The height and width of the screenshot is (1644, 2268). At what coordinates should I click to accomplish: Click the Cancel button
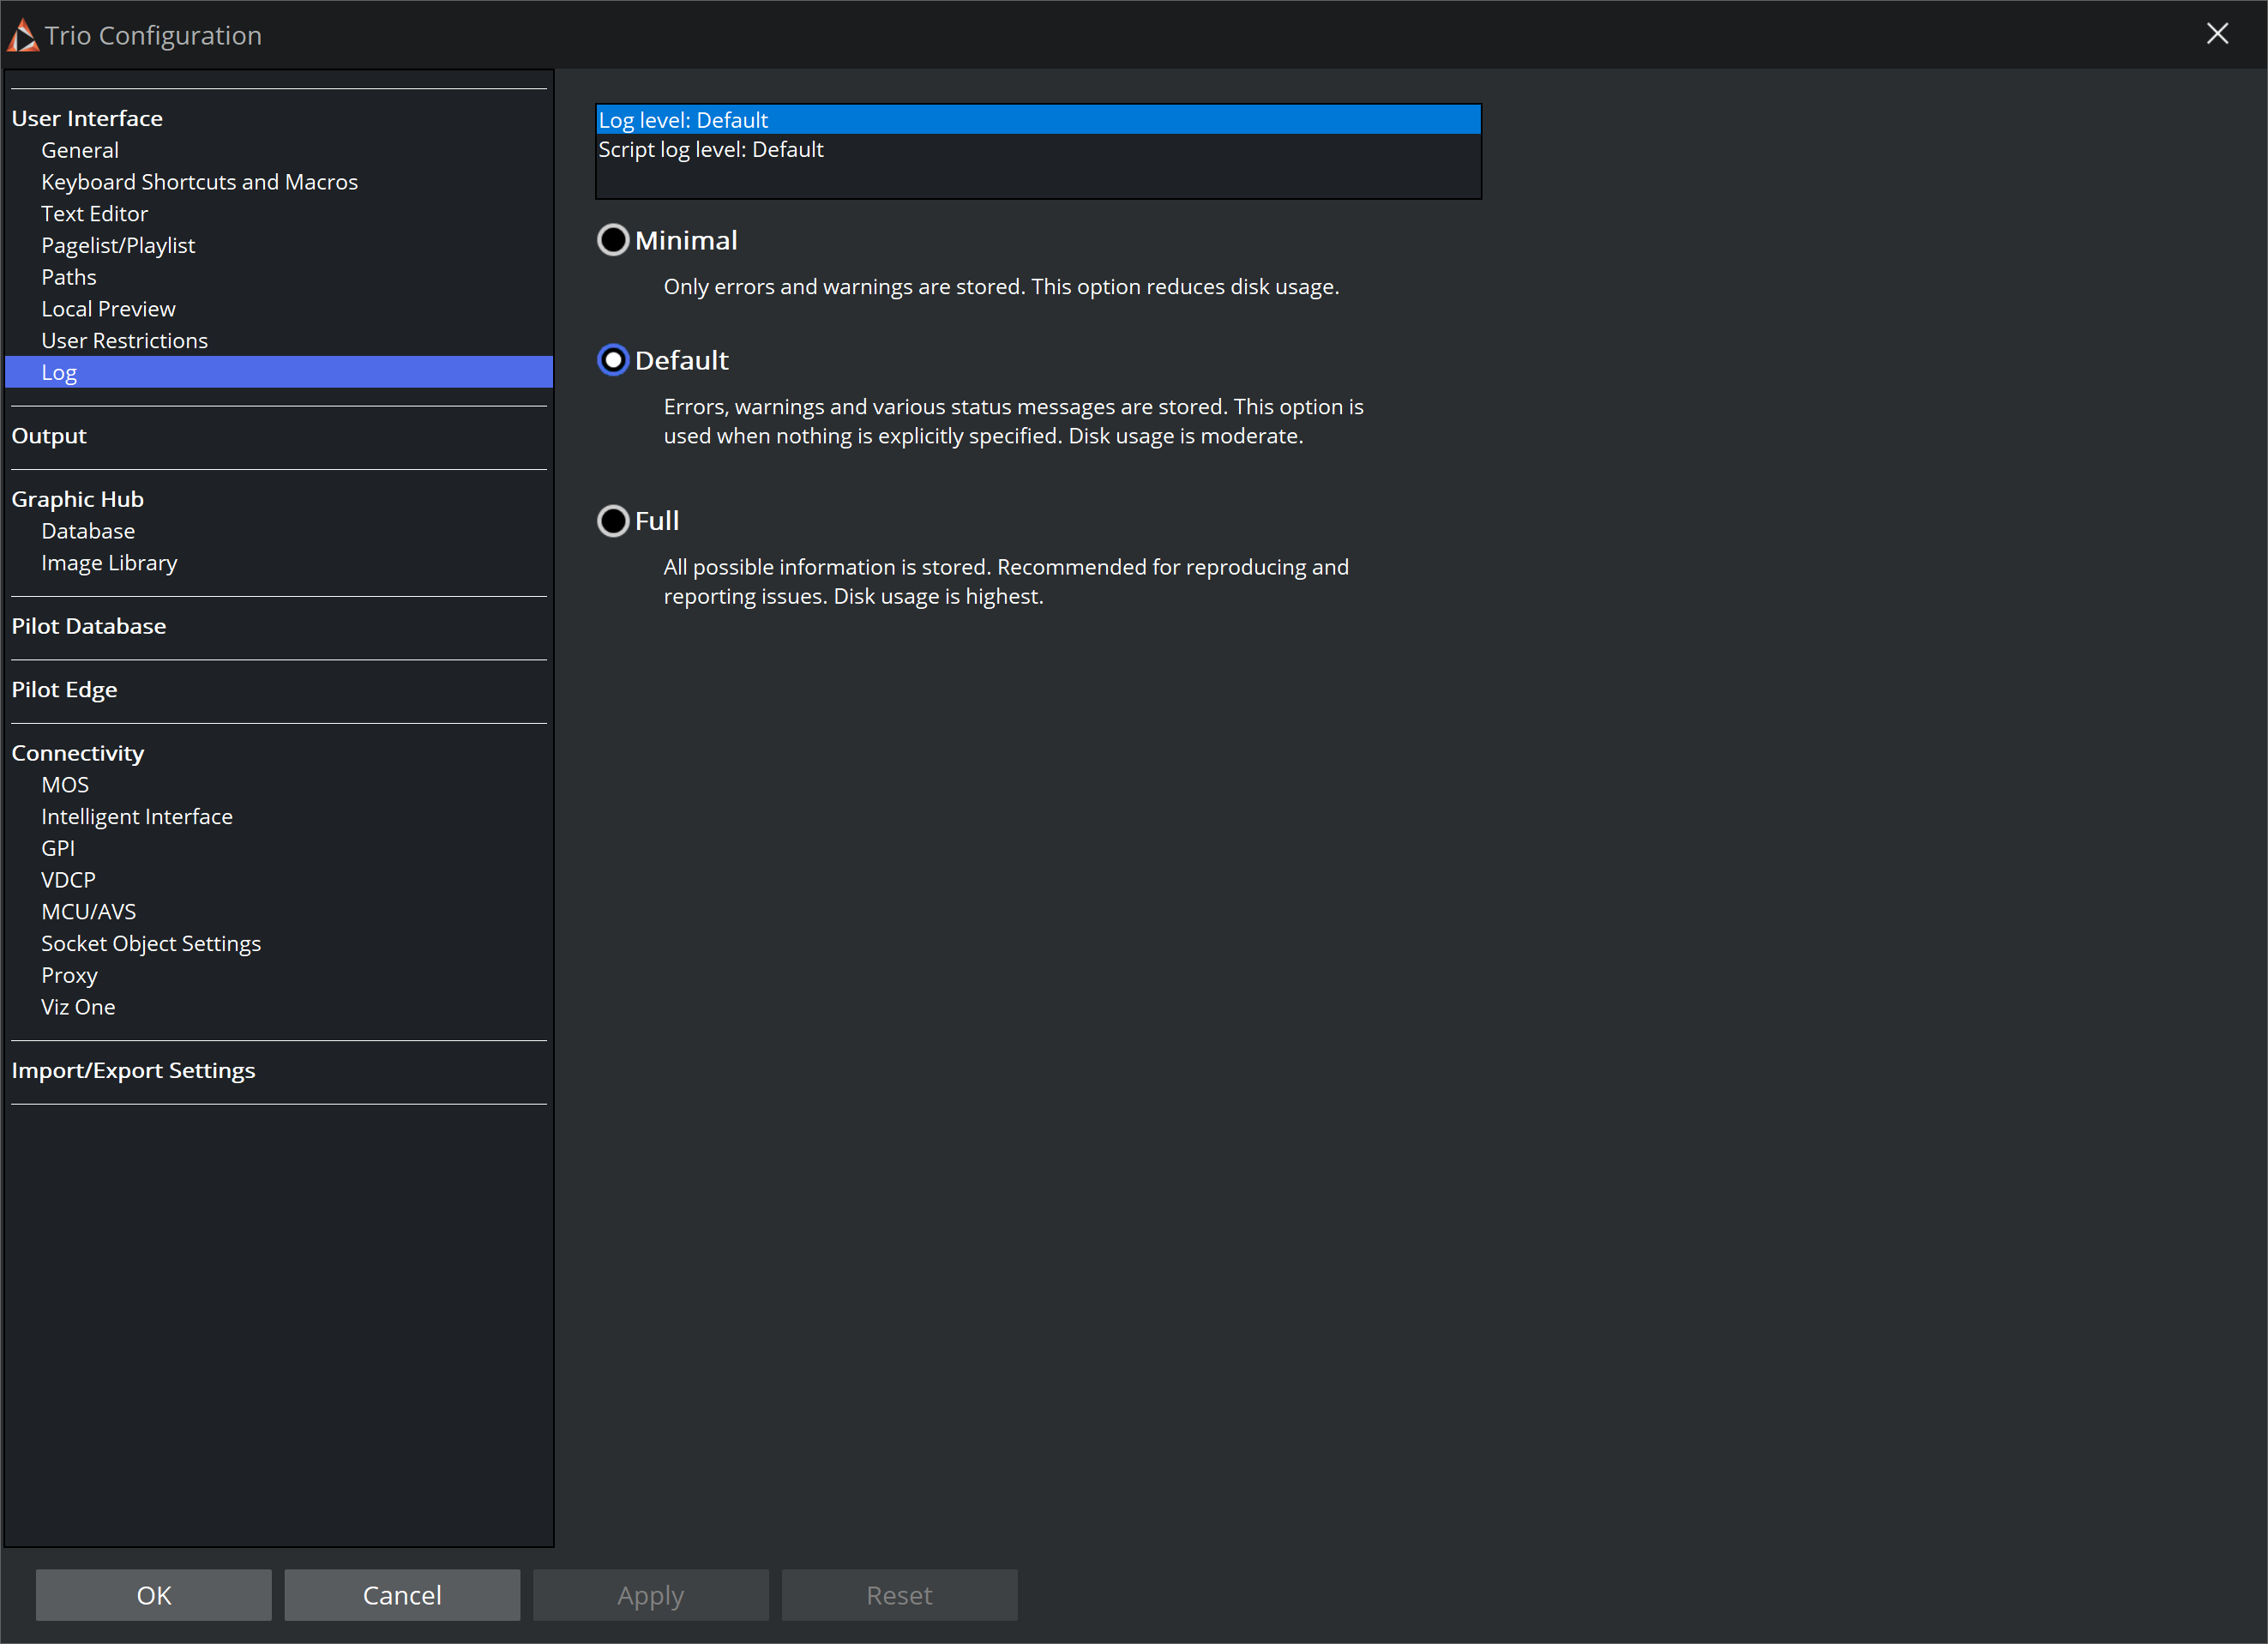pyautogui.click(x=402, y=1595)
